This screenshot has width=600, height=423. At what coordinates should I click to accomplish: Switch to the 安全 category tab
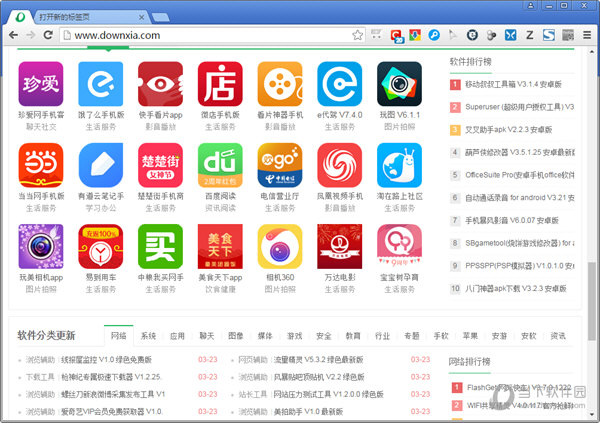pos(324,336)
